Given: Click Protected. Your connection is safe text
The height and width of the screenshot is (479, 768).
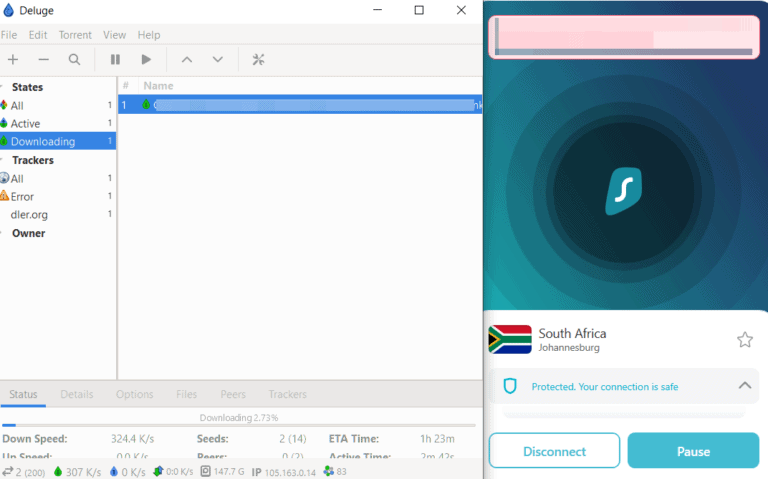Looking at the screenshot, I should [x=605, y=387].
